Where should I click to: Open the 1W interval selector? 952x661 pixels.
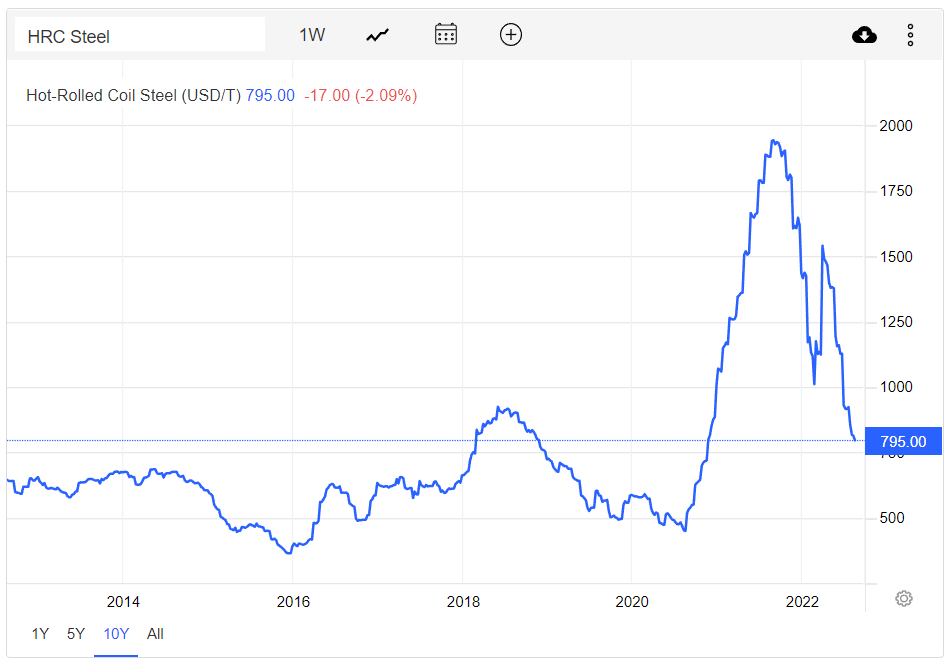(312, 35)
